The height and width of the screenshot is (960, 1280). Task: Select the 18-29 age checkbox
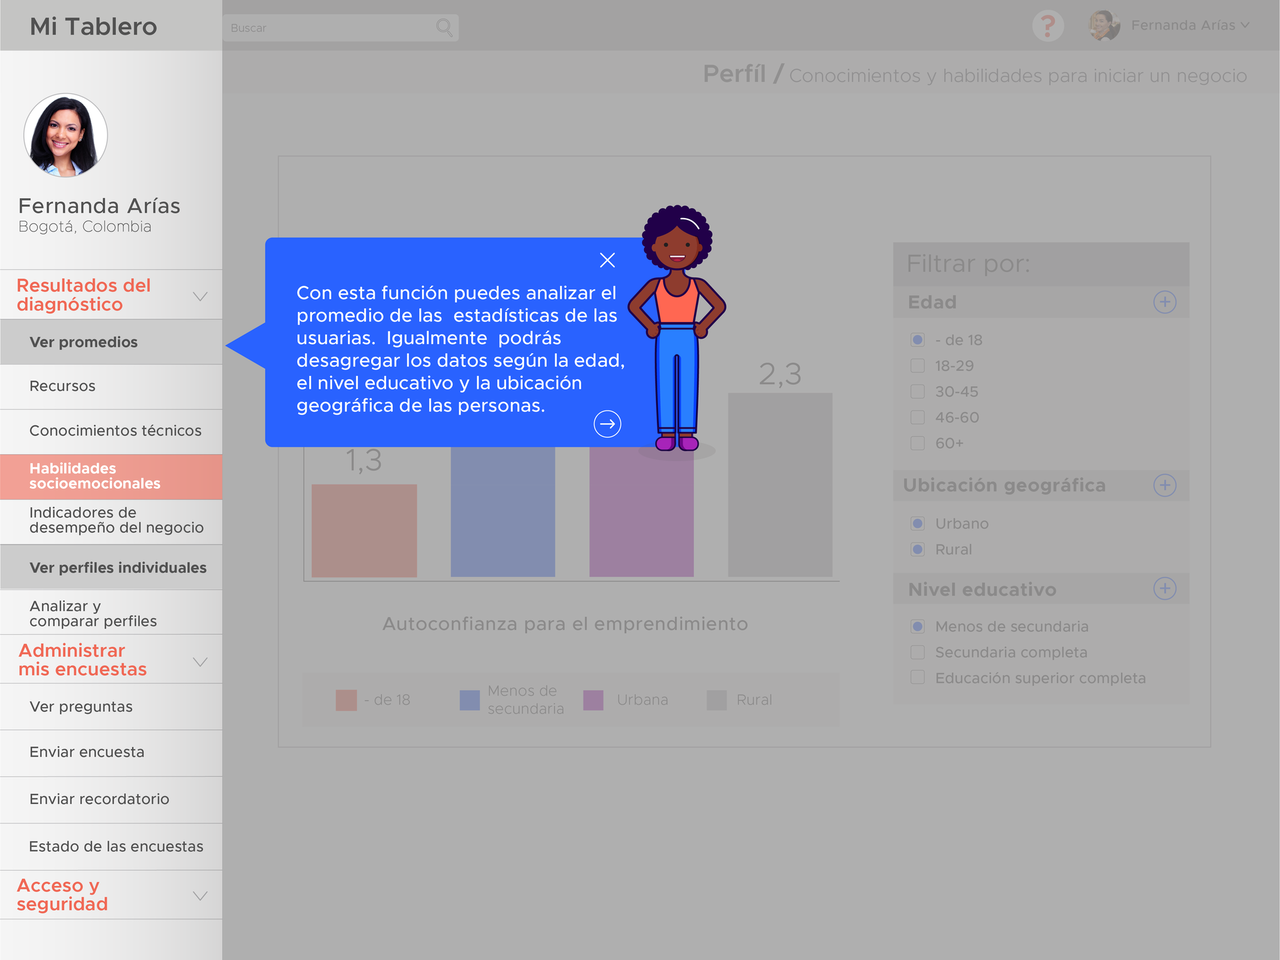tap(917, 366)
